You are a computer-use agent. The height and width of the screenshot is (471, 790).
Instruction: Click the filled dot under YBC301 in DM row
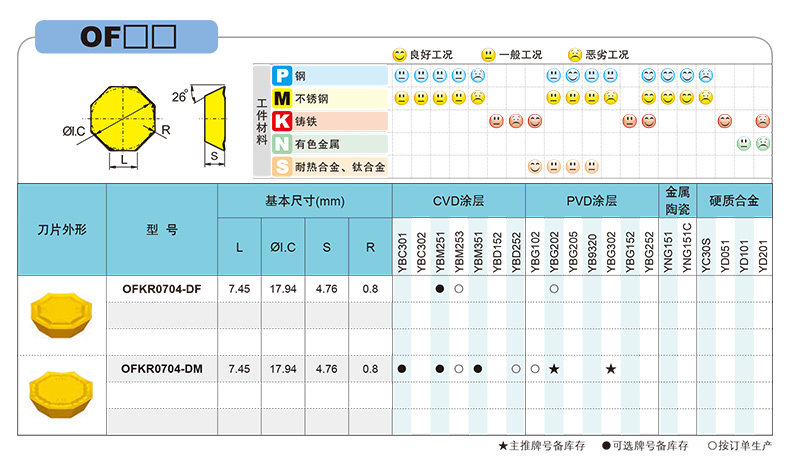[402, 369]
